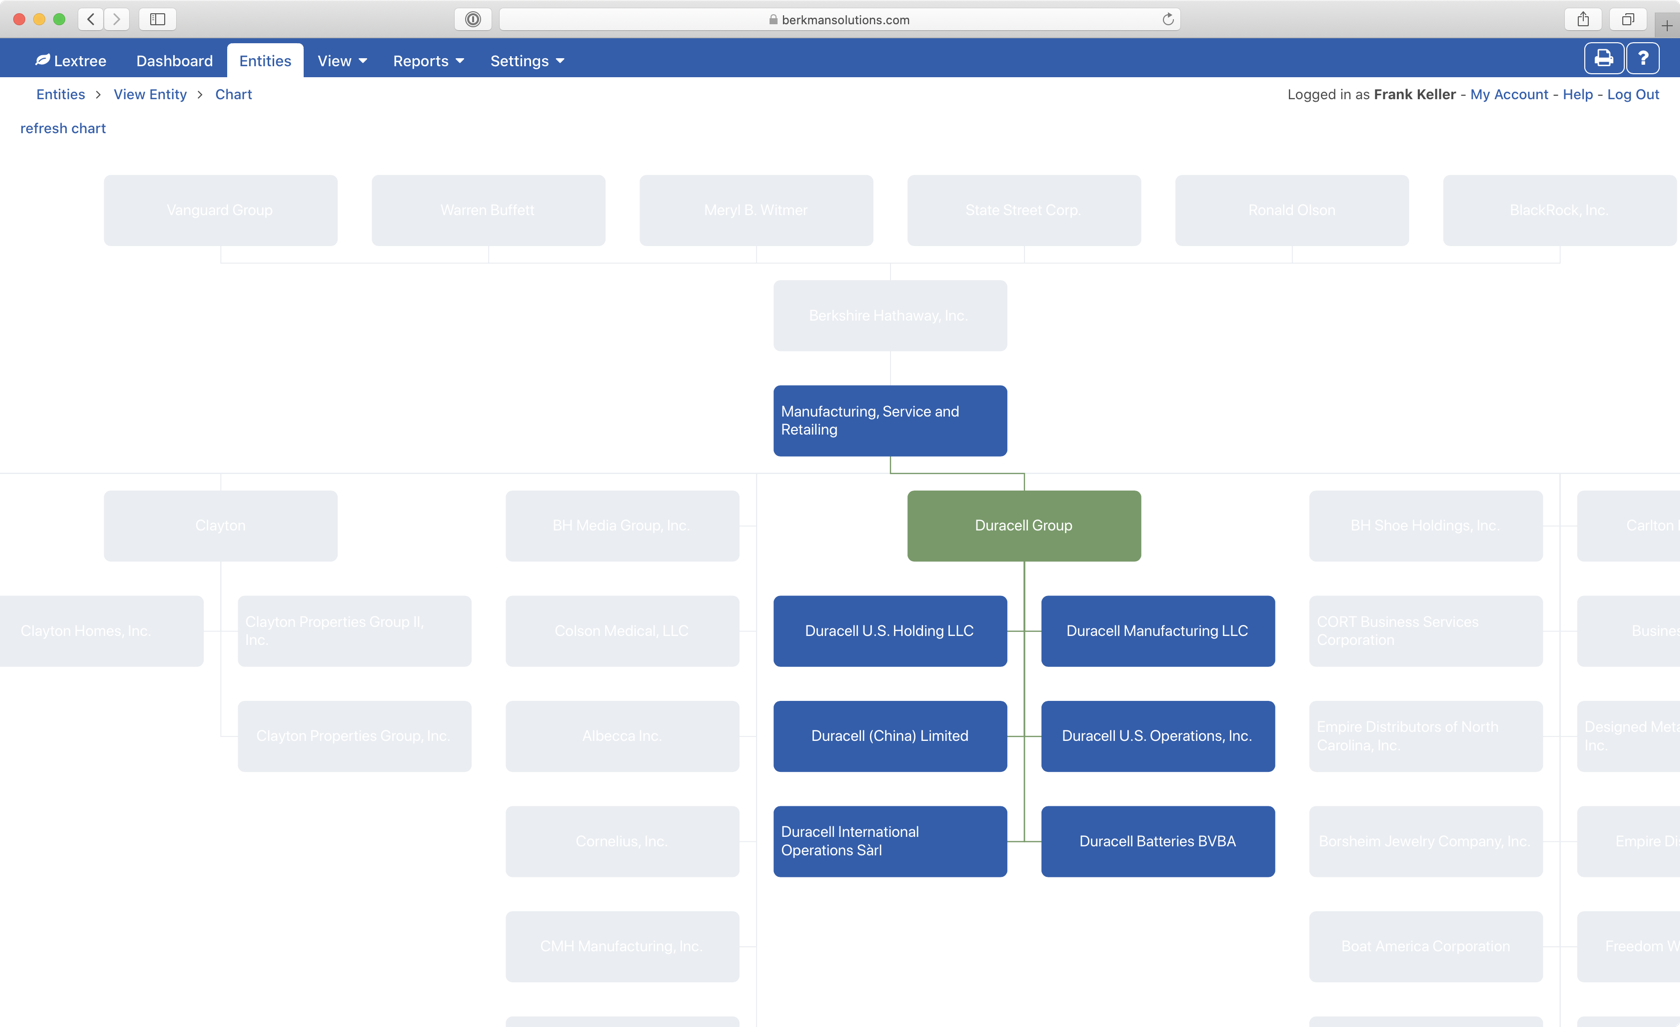Open the My Account link
The height and width of the screenshot is (1027, 1680).
tap(1509, 94)
